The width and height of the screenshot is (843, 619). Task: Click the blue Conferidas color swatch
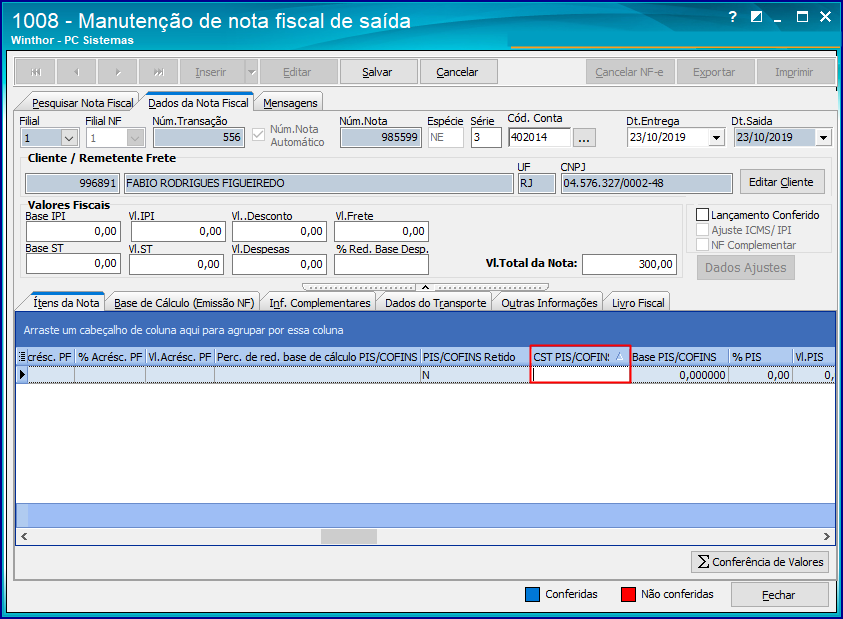coord(532,594)
